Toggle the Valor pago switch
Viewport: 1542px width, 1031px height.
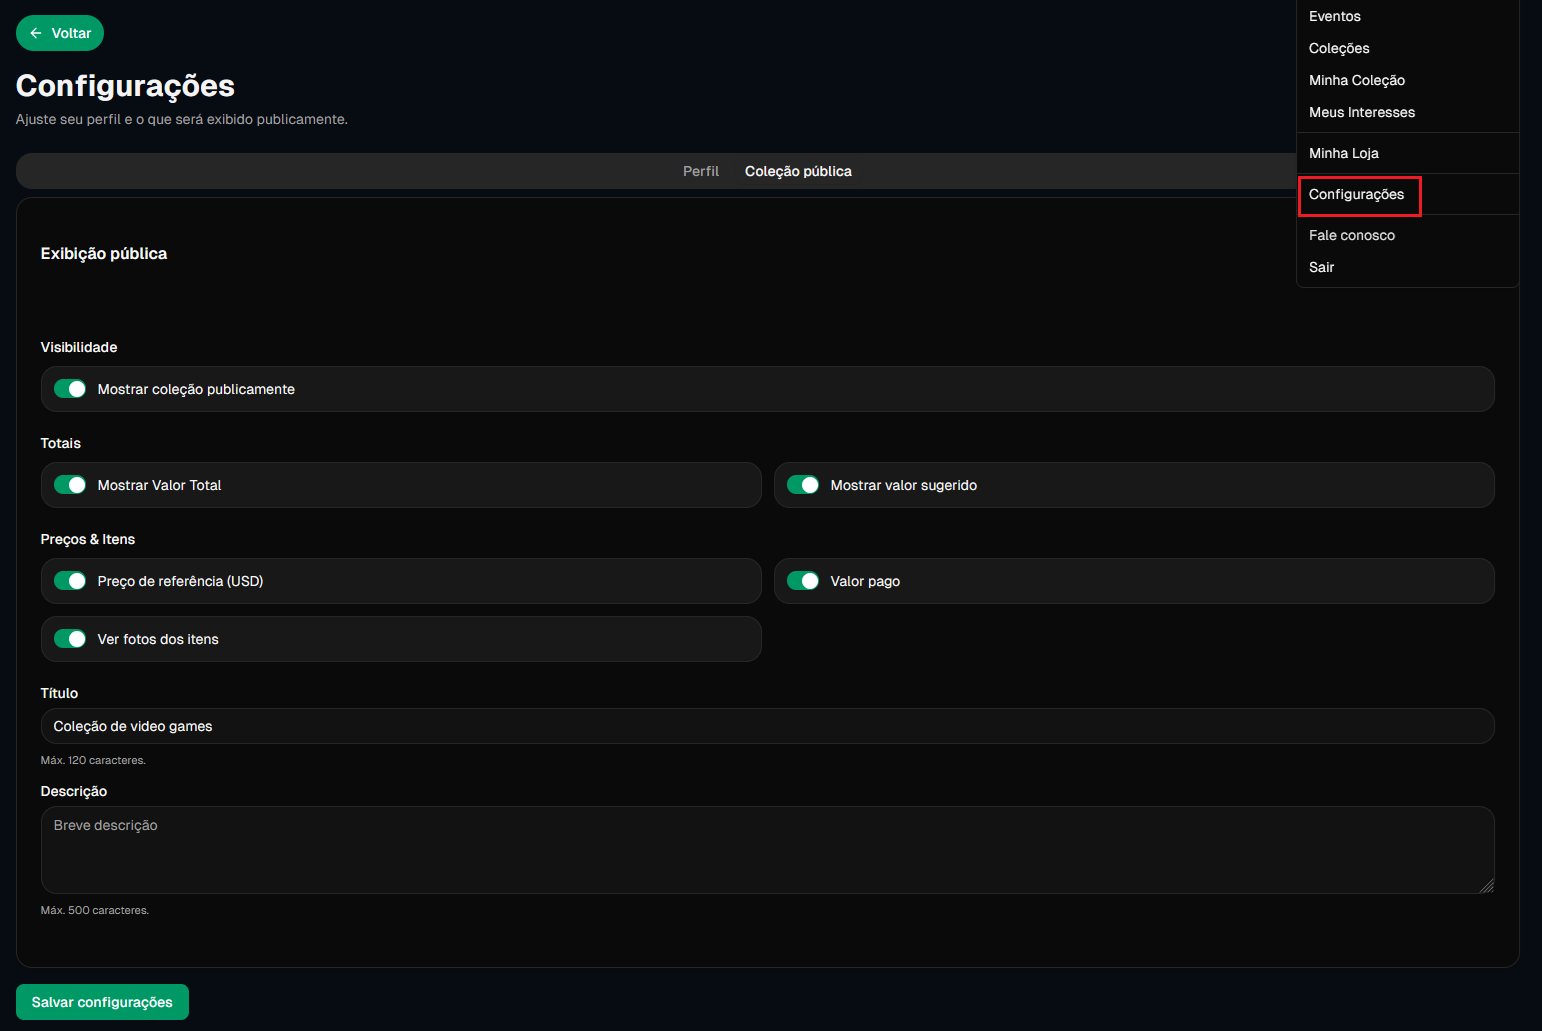click(803, 580)
